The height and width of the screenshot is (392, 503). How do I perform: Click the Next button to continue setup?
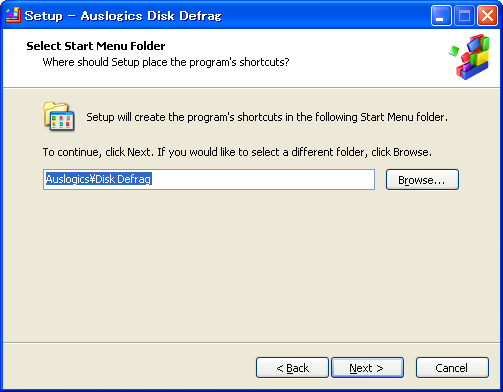coord(367,368)
